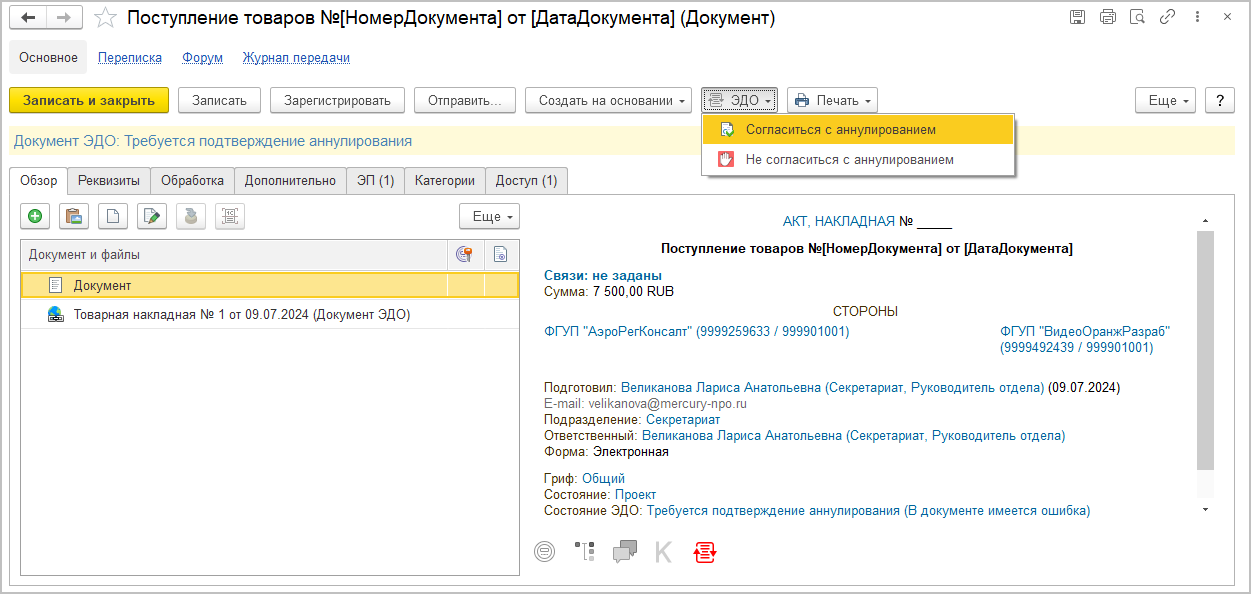1251x594 pixels.
Task: Click the green add file icon
Action: [x=35, y=216]
